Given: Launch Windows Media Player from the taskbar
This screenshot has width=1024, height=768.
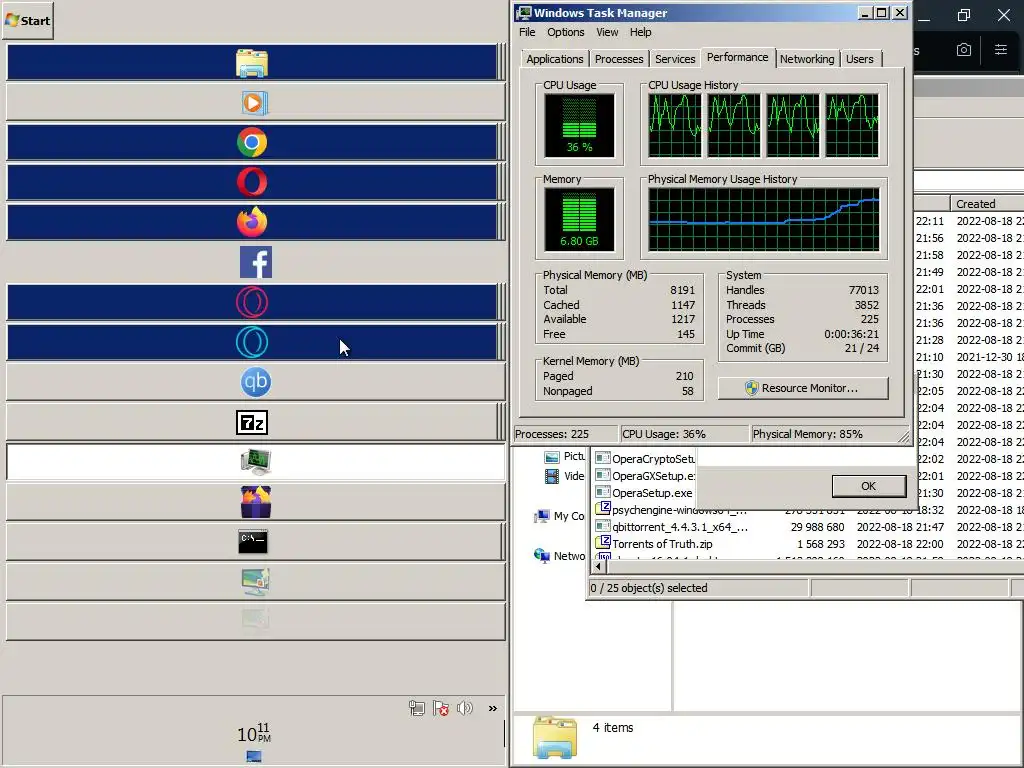Looking at the screenshot, I should pos(255,103).
